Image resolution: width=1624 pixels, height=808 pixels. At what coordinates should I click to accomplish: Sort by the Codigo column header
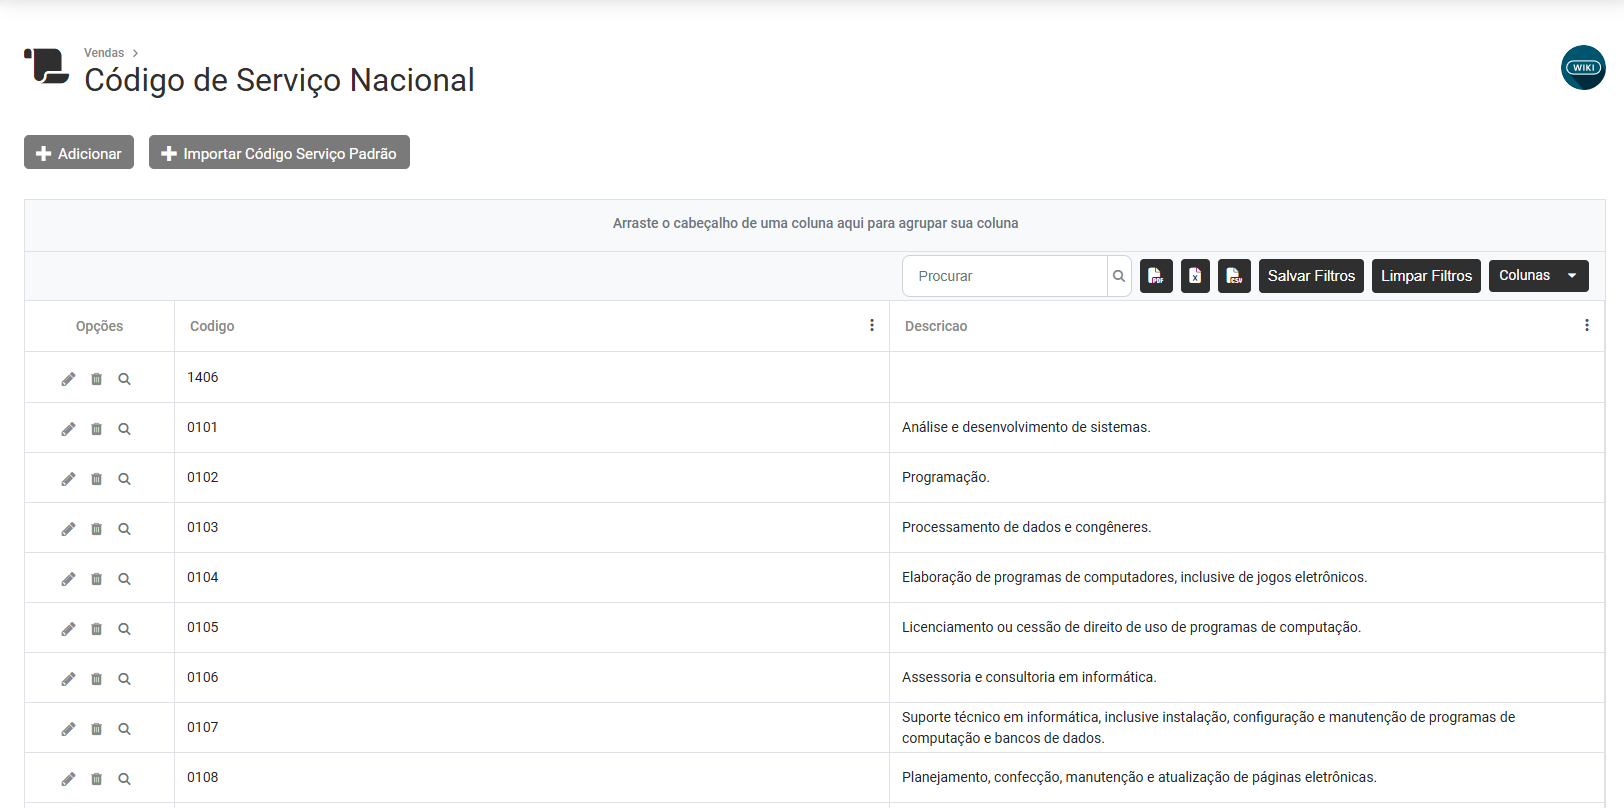point(212,326)
